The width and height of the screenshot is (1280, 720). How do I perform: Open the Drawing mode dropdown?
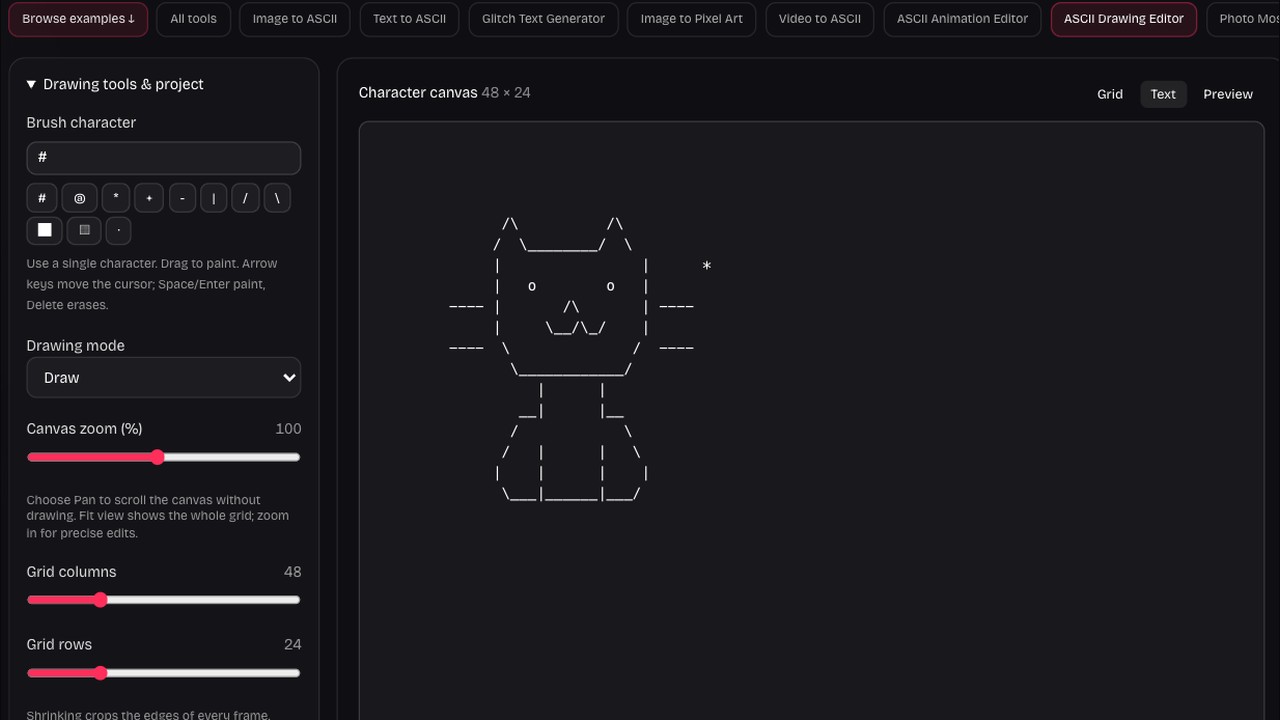(x=163, y=377)
